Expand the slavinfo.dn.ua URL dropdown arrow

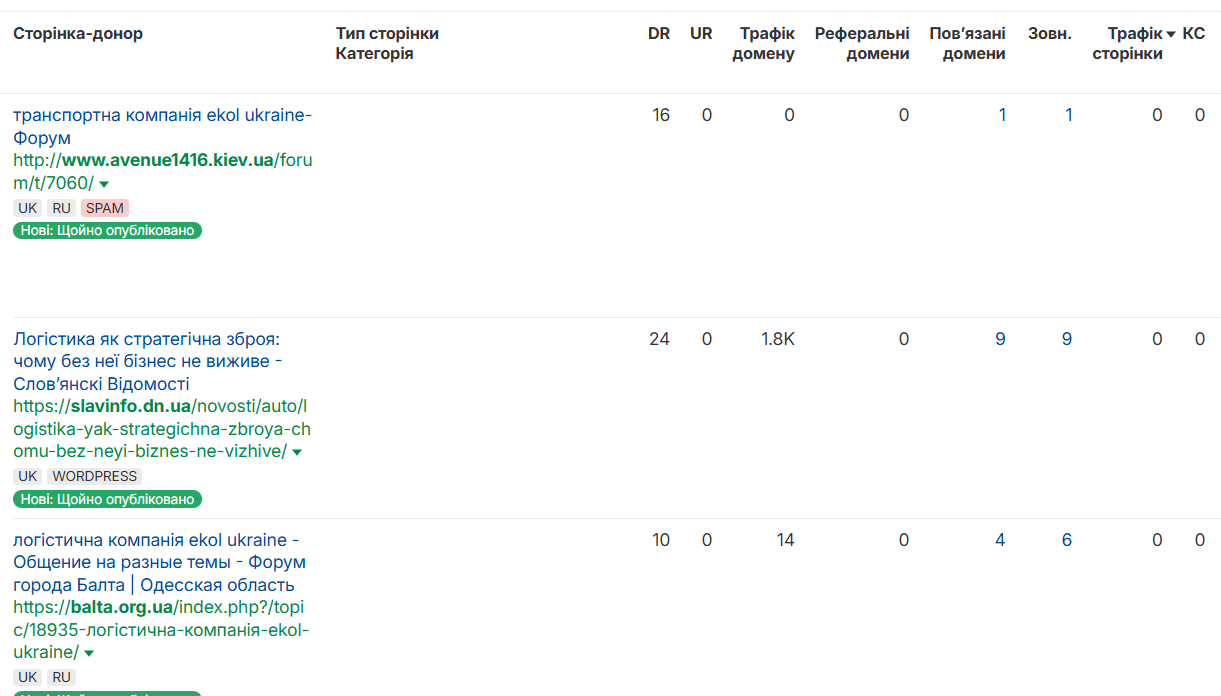pyautogui.click(x=297, y=453)
